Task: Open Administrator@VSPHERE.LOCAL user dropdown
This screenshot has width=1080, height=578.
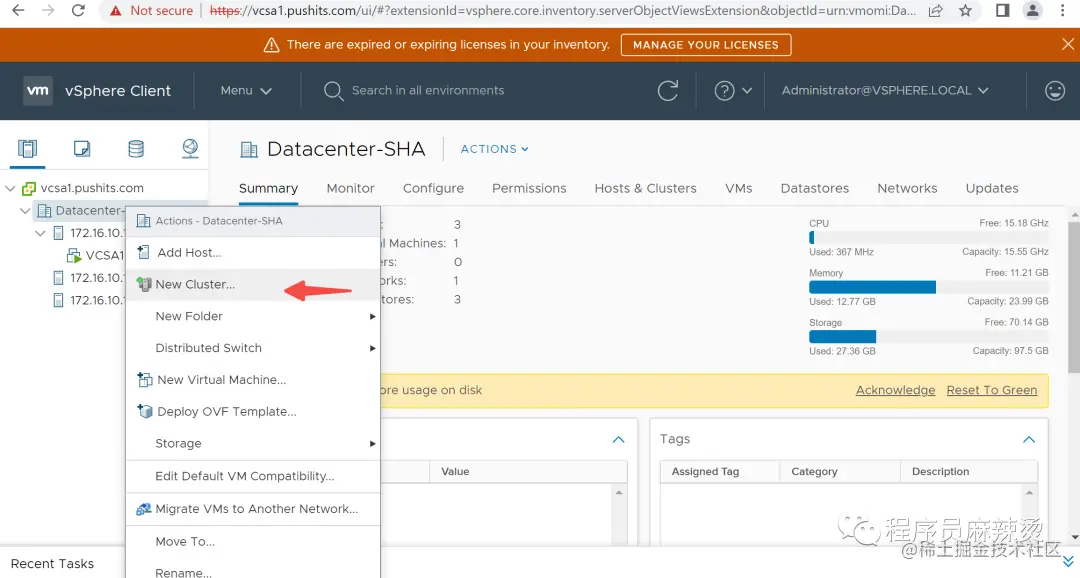Action: click(885, 90)
